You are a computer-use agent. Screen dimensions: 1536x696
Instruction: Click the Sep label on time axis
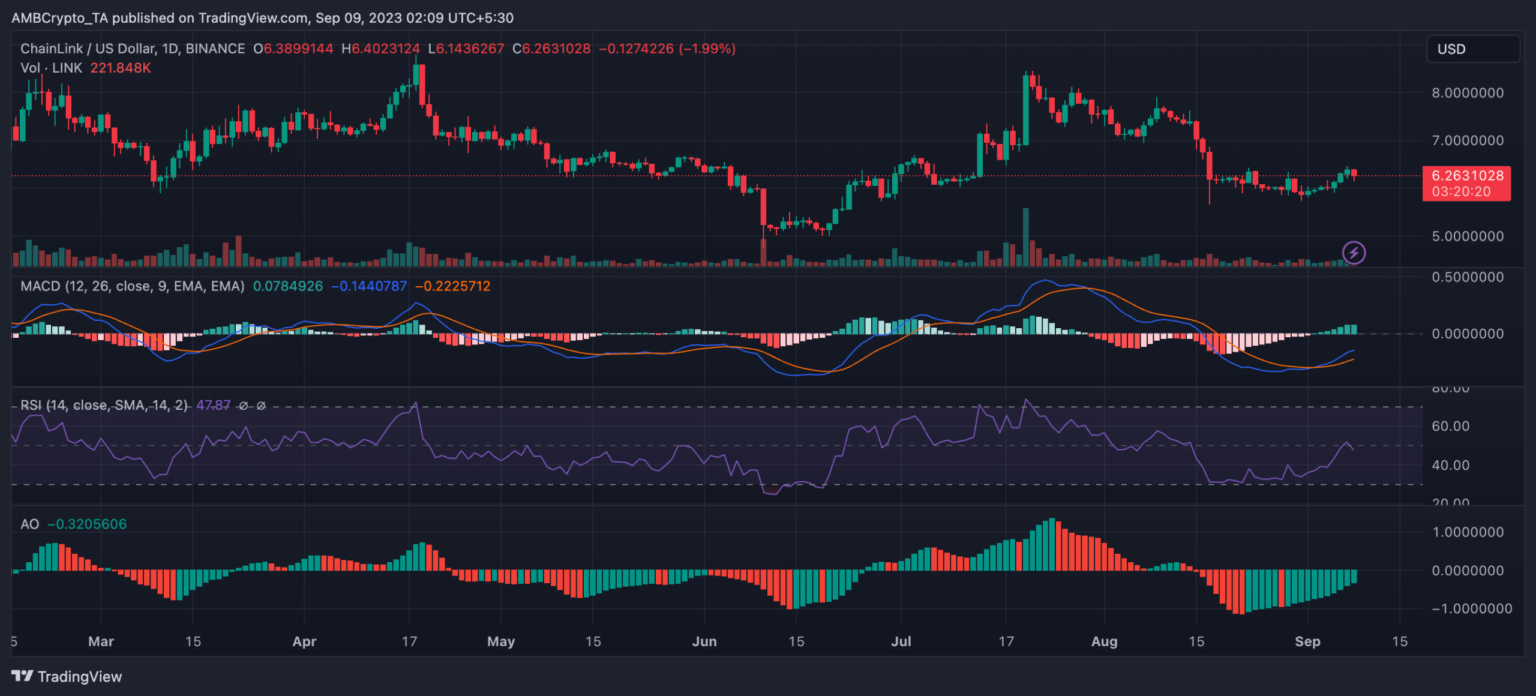(x=1302, y=641)
